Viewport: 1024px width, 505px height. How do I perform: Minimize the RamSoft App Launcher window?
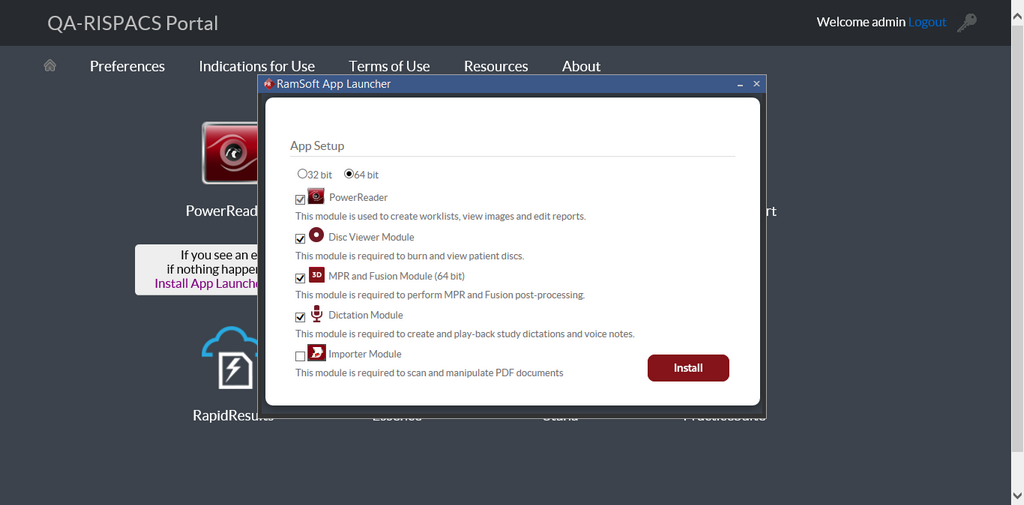click(x=740, y=85)
